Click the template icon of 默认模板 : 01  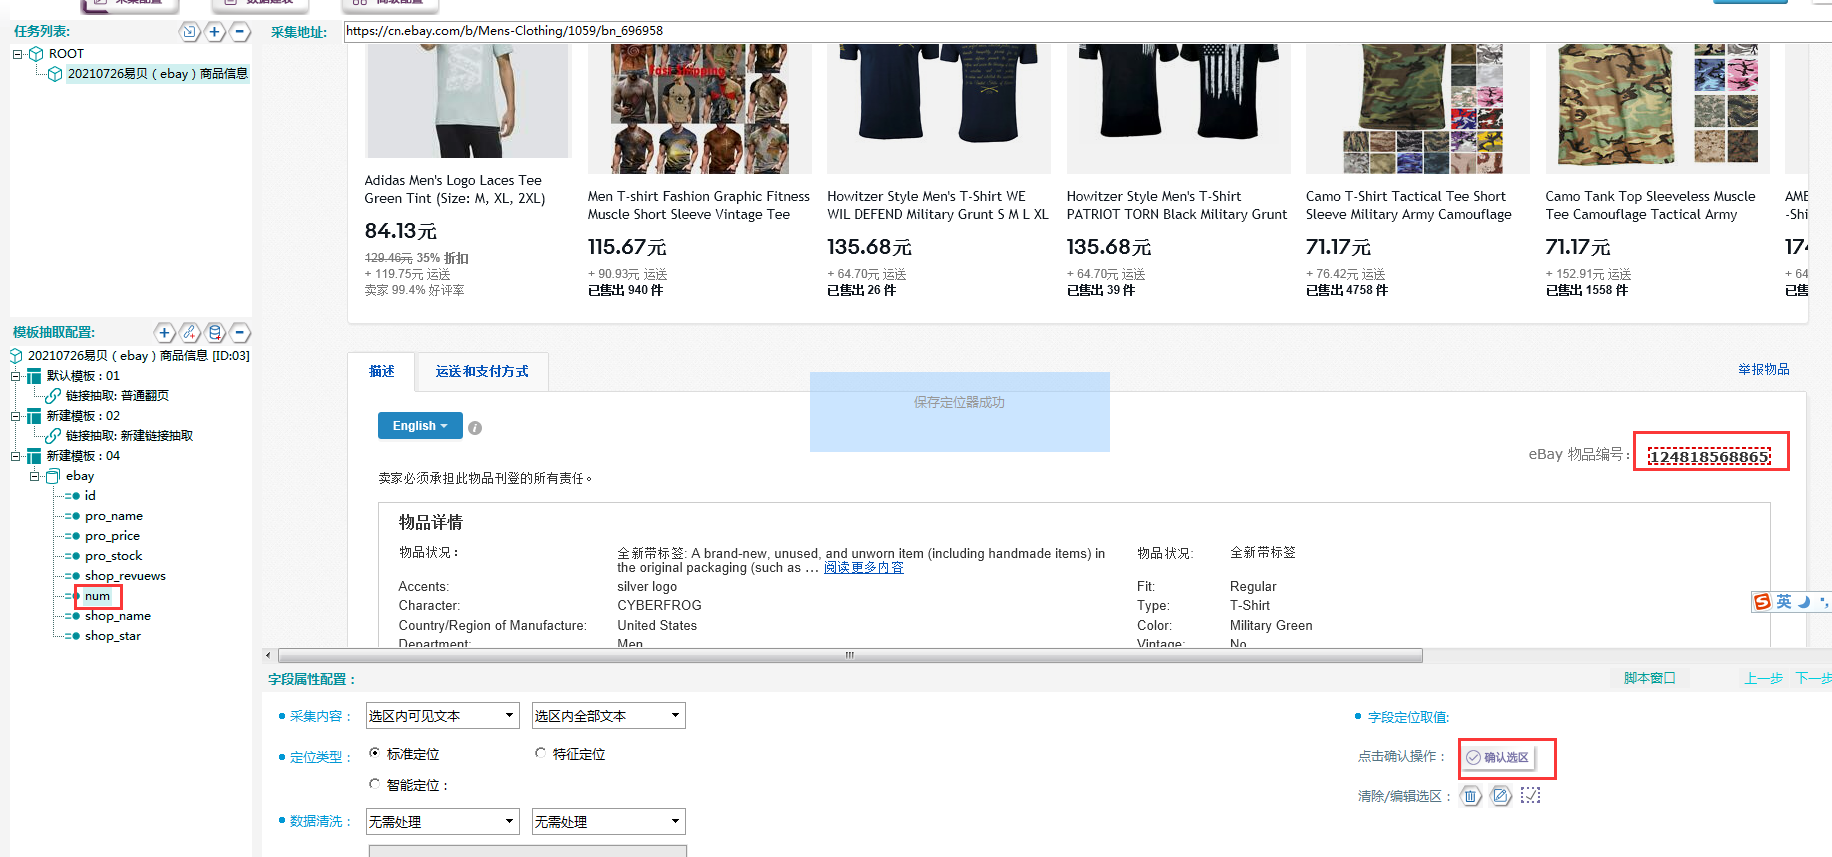pyautogui.click(x=34, y=376)
